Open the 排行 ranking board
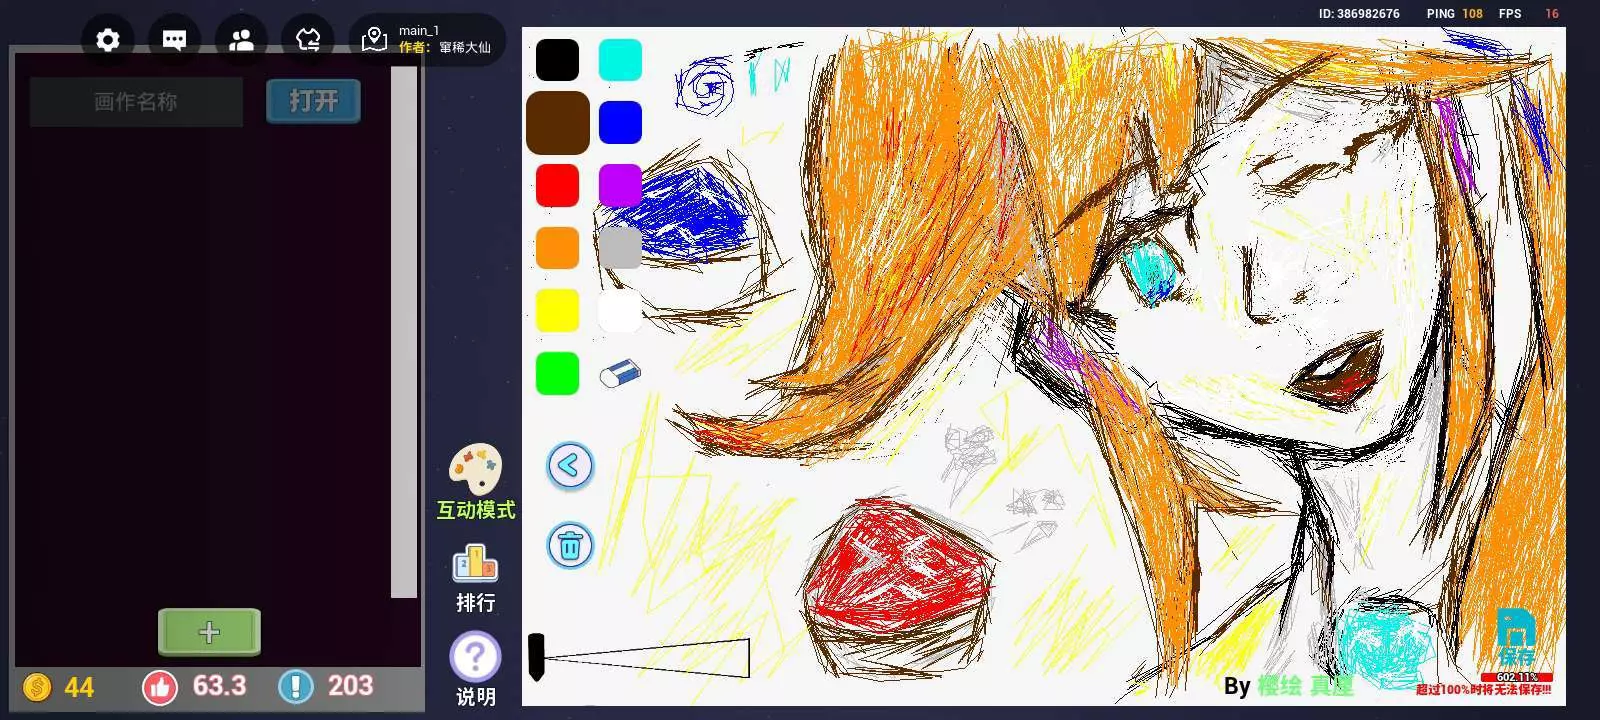Screen dimensions: 1600x720 click(x=475, y=577)
